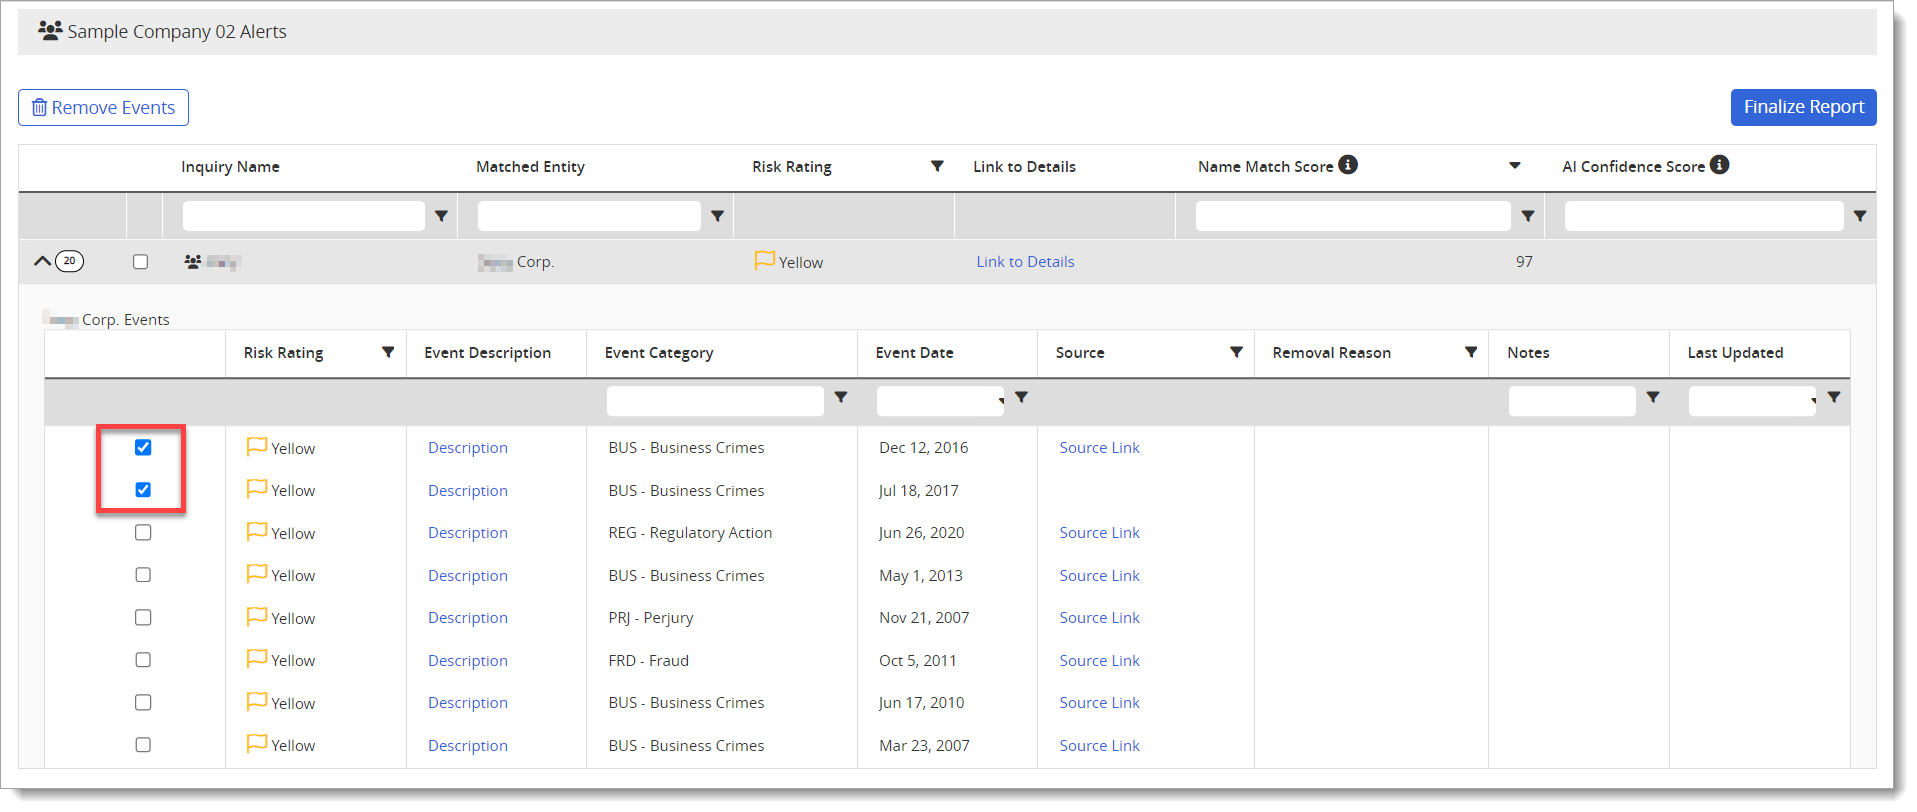
Task: Click the Name Match Score filter field
Action: click(1353, 216)
